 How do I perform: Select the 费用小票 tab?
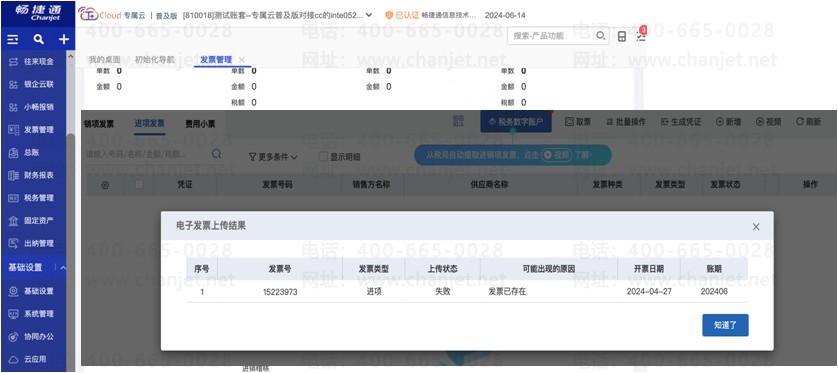tap(200, 124)
